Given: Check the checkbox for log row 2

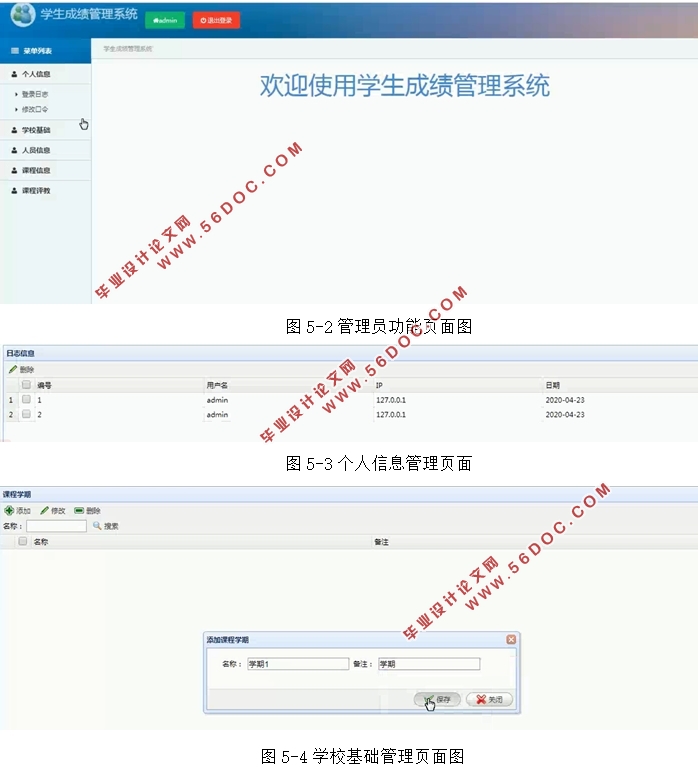Looking at the screenshot, I should (x=26, y=414).
